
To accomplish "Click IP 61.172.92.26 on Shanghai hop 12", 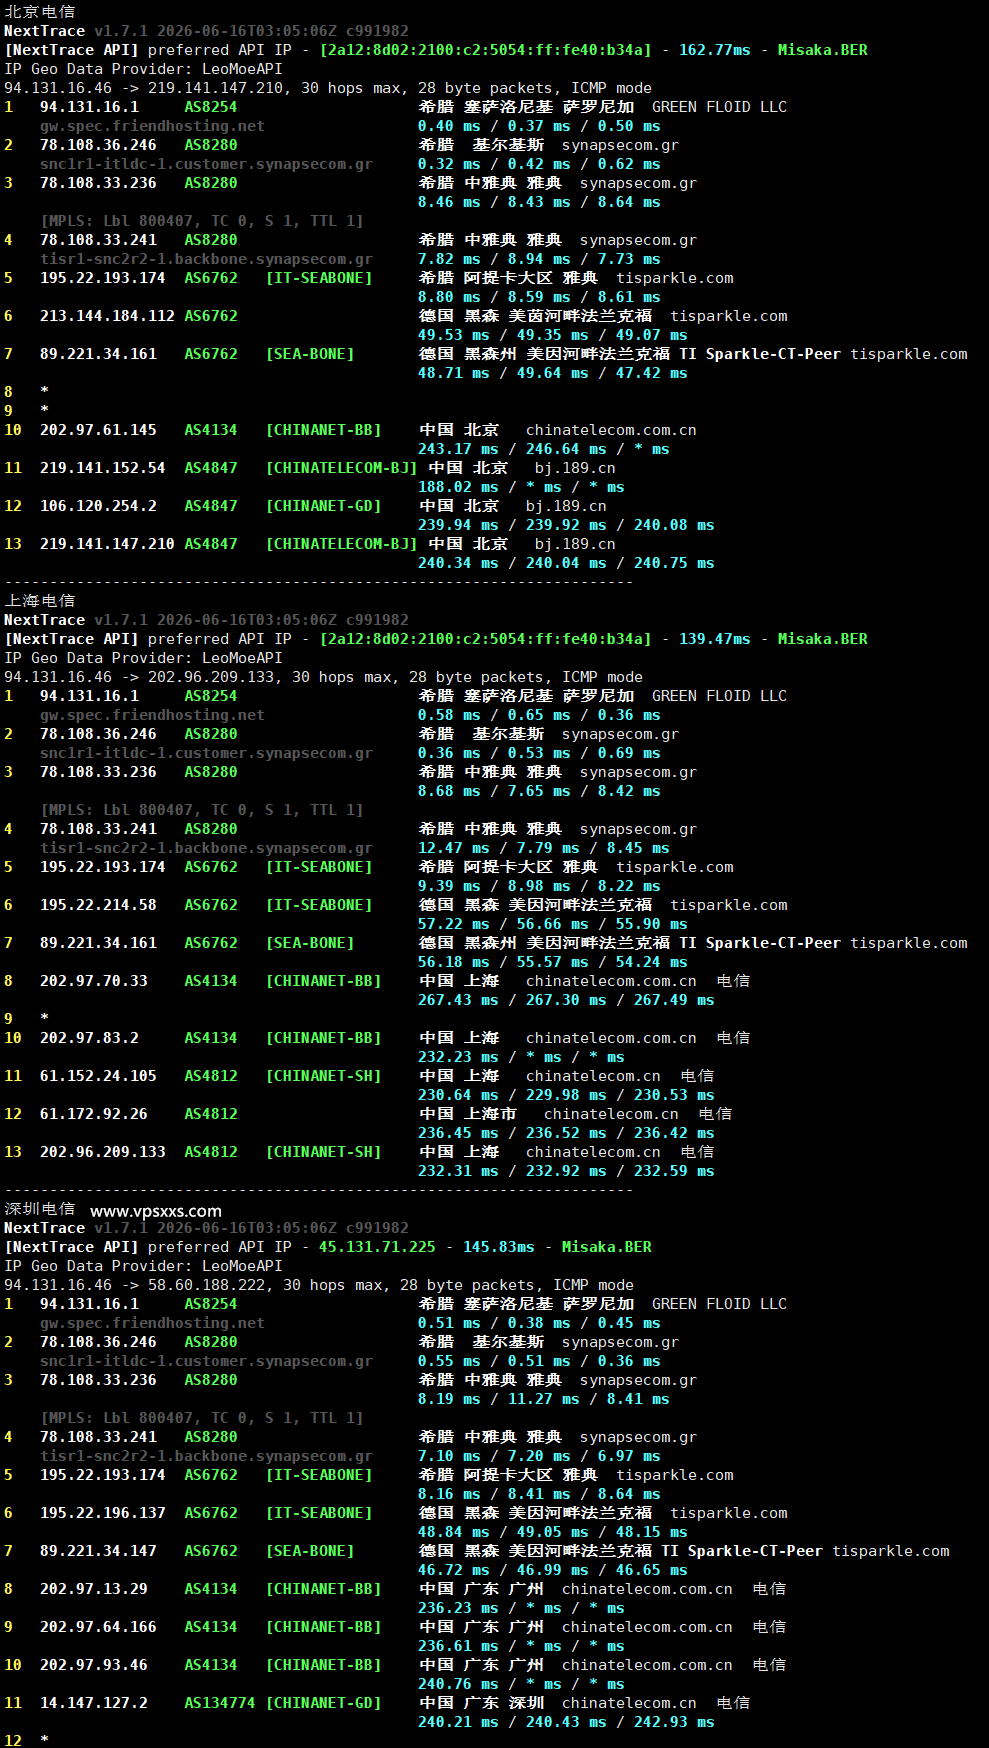I will pos(94,1114).
